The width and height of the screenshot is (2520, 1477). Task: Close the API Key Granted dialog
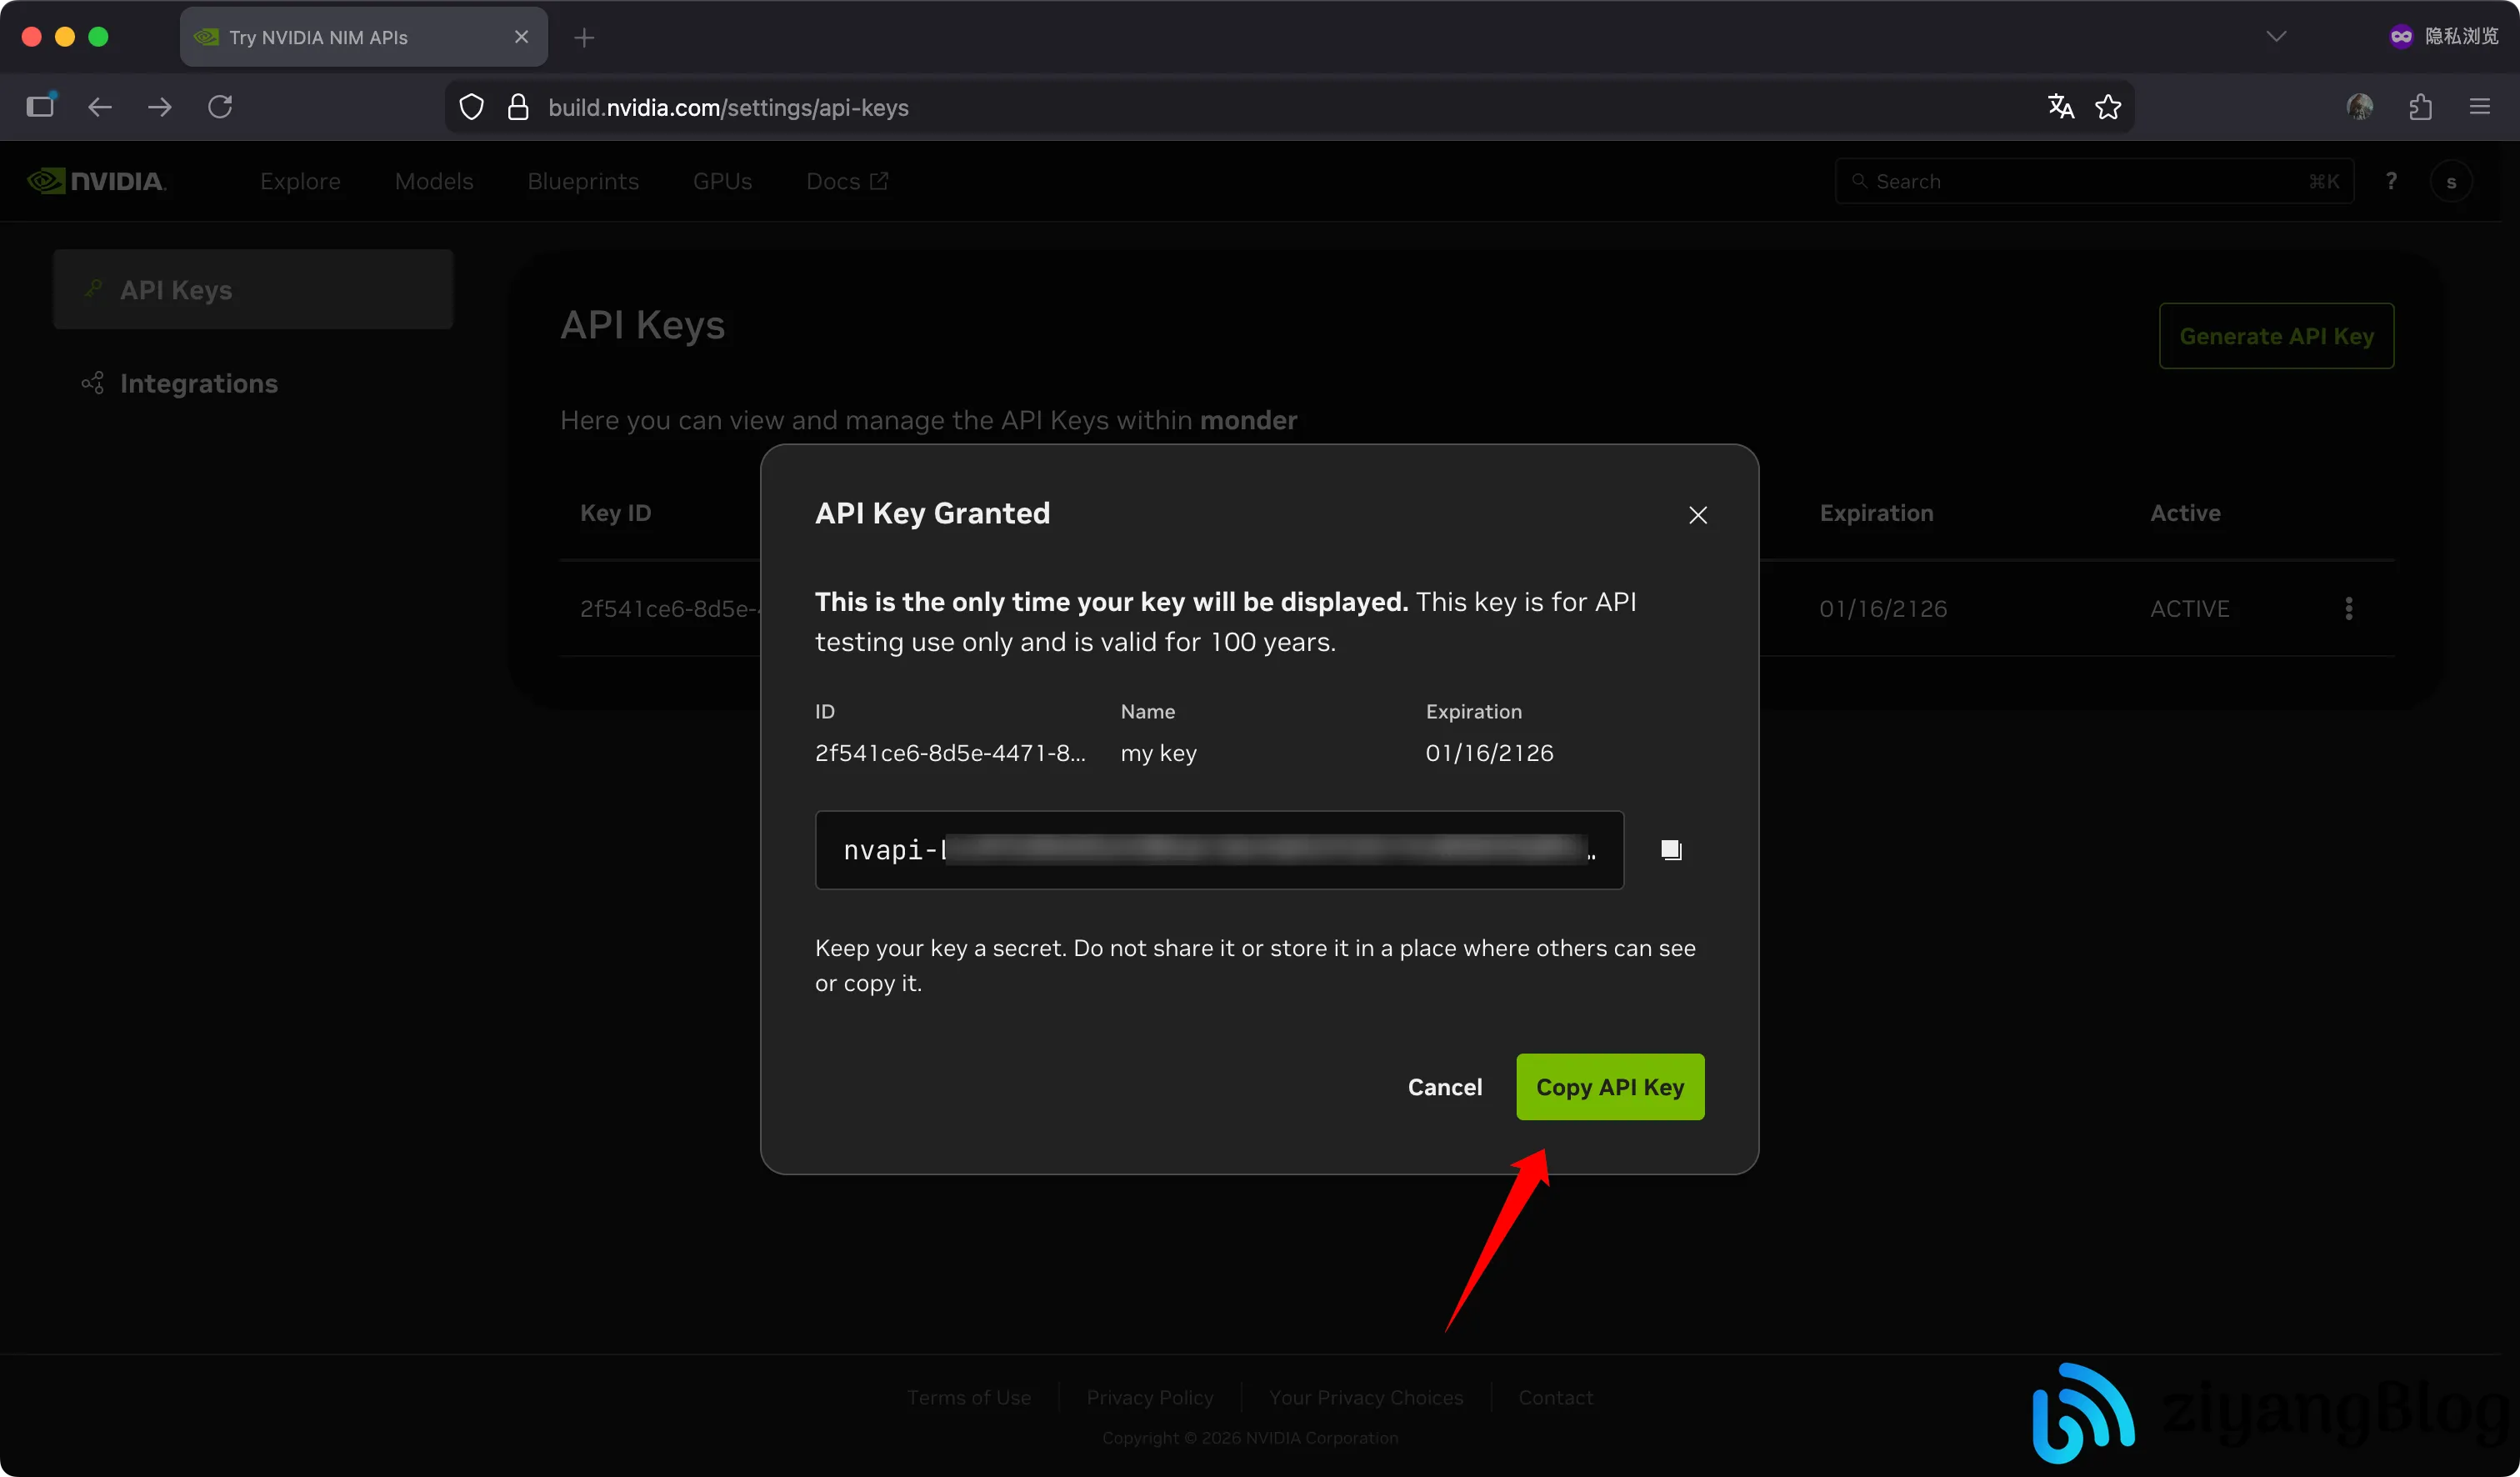(x=1697, y=514)
